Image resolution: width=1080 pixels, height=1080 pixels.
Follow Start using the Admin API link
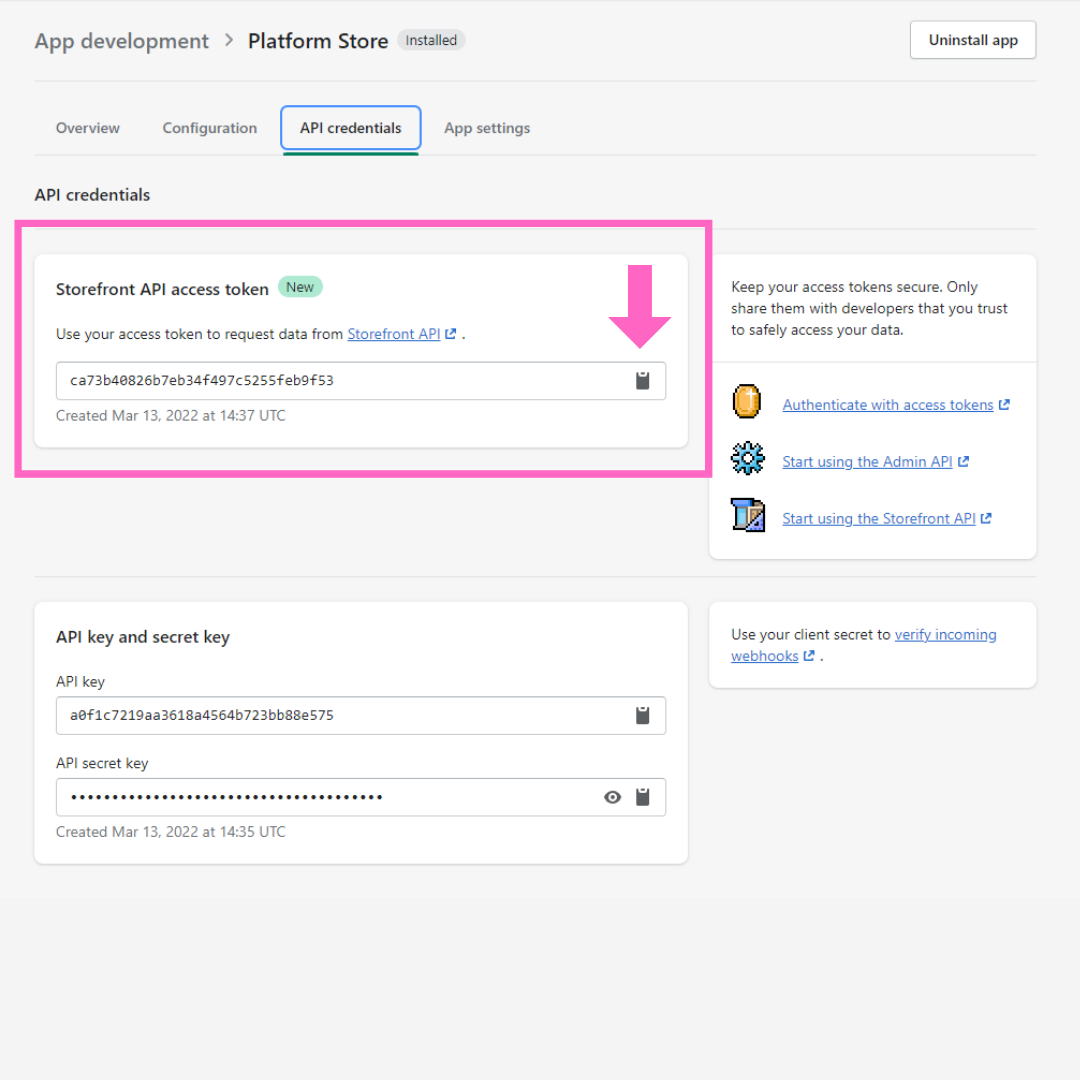[x=867, y=462]
